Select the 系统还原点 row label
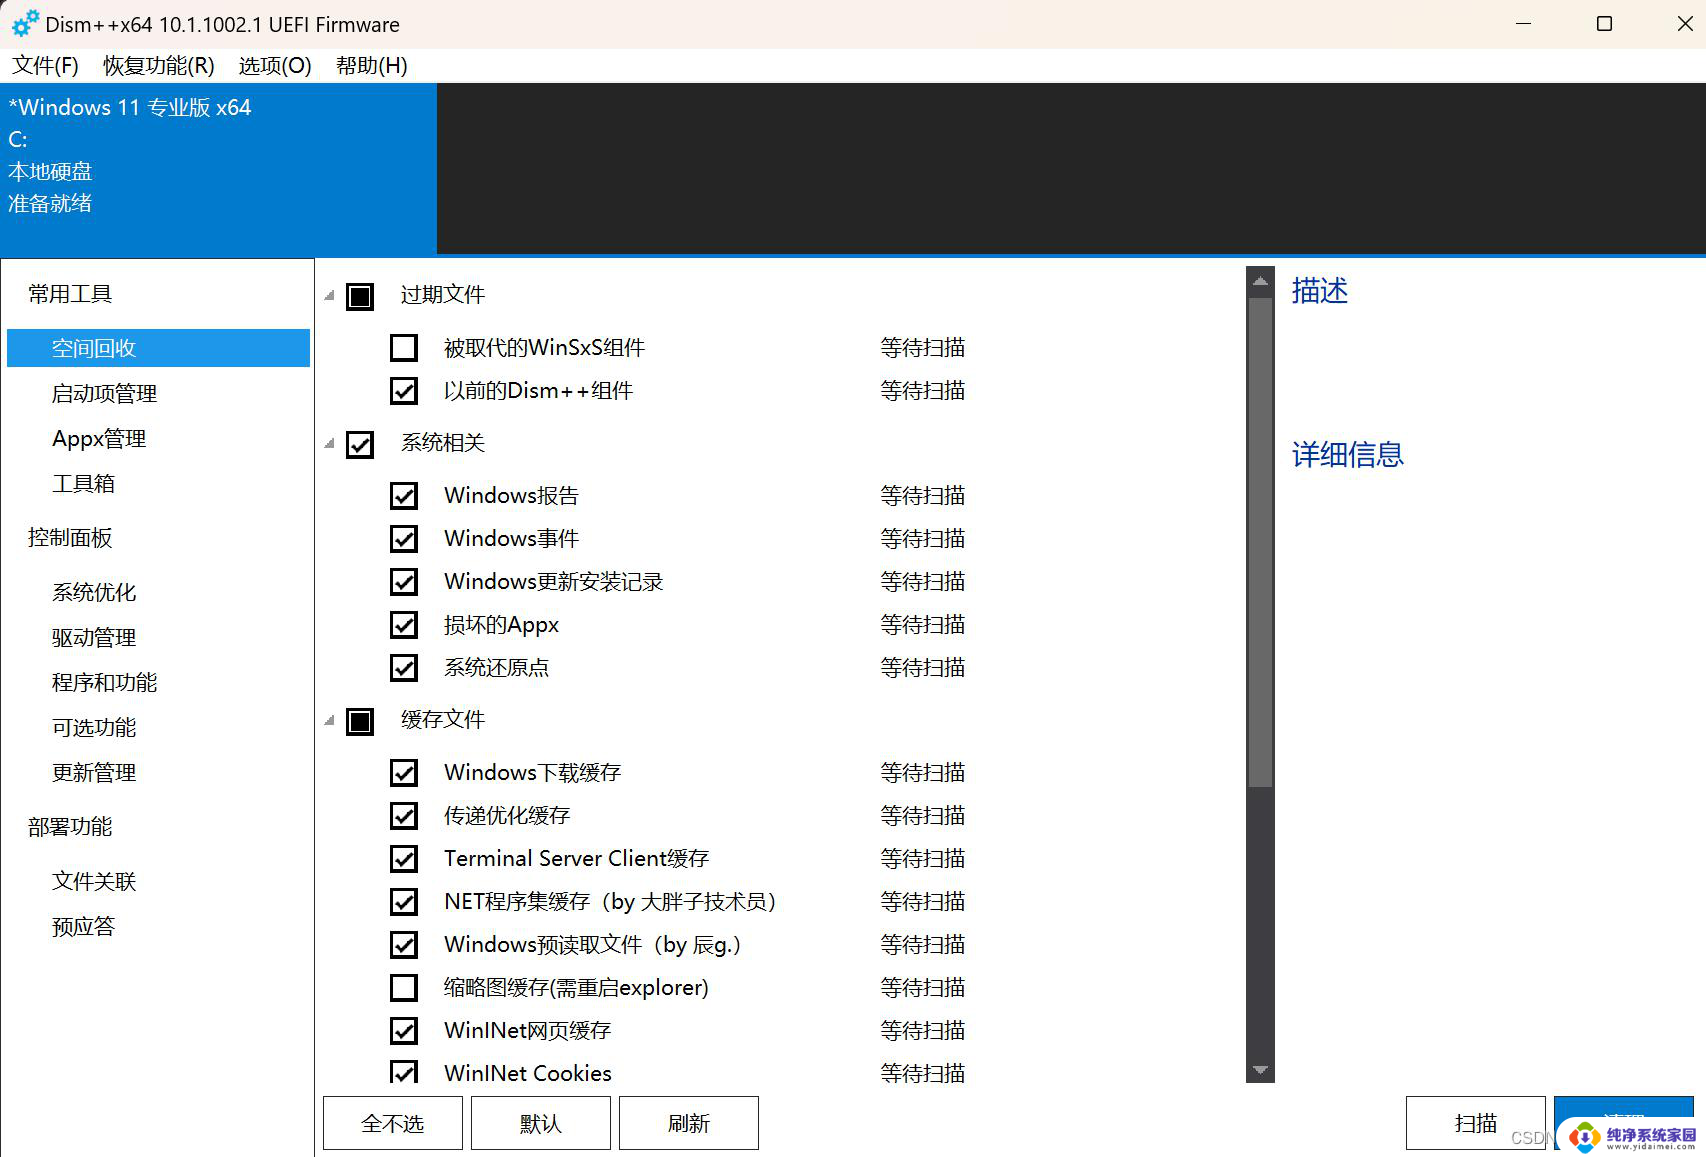The width and height of the screenshot is (1706, 1157). pyautogui.click(x=497, y=668)
